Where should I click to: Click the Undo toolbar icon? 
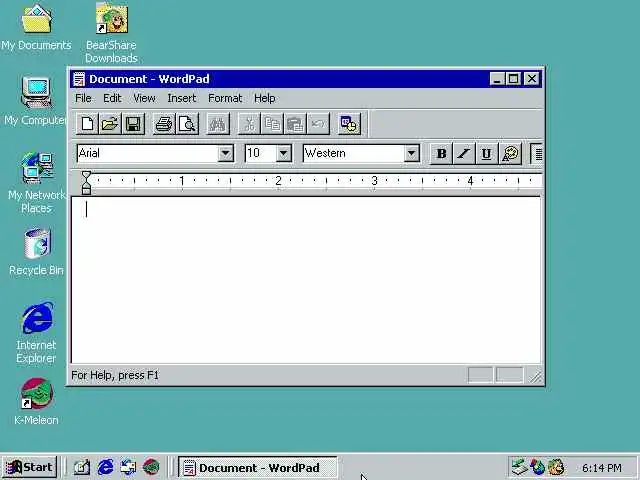tap(318, 124)
